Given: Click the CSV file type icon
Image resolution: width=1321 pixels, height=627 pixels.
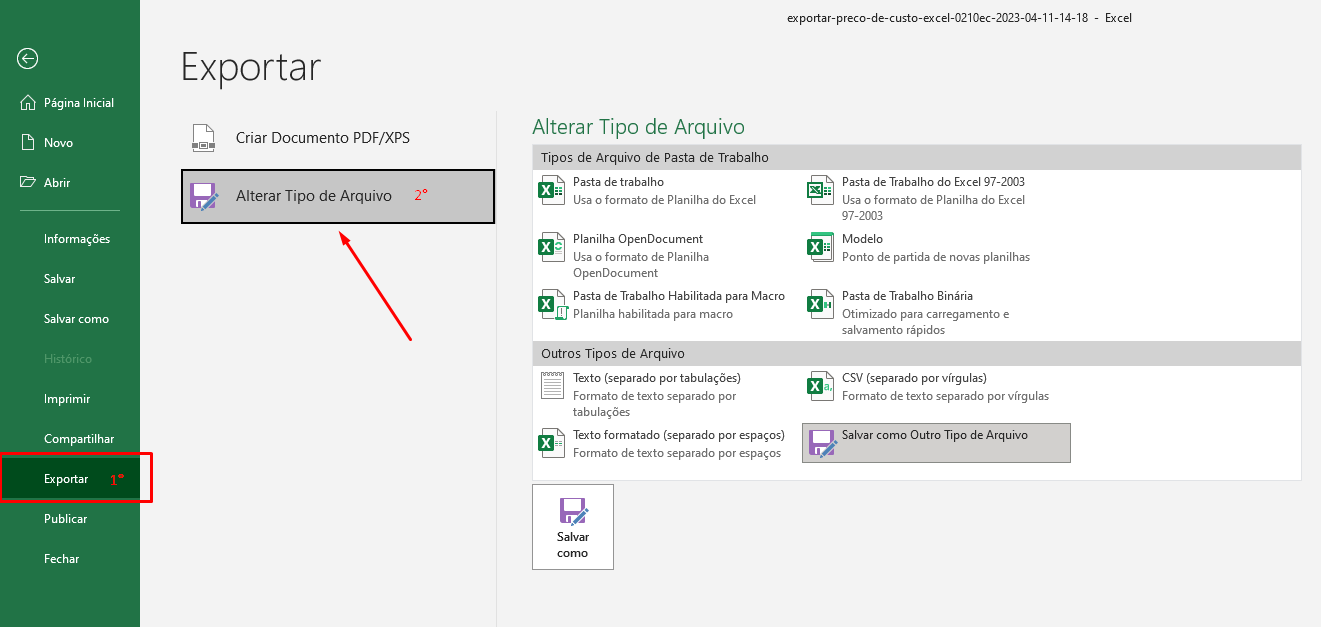Looking at the screenshot, I should pos(821,386).
